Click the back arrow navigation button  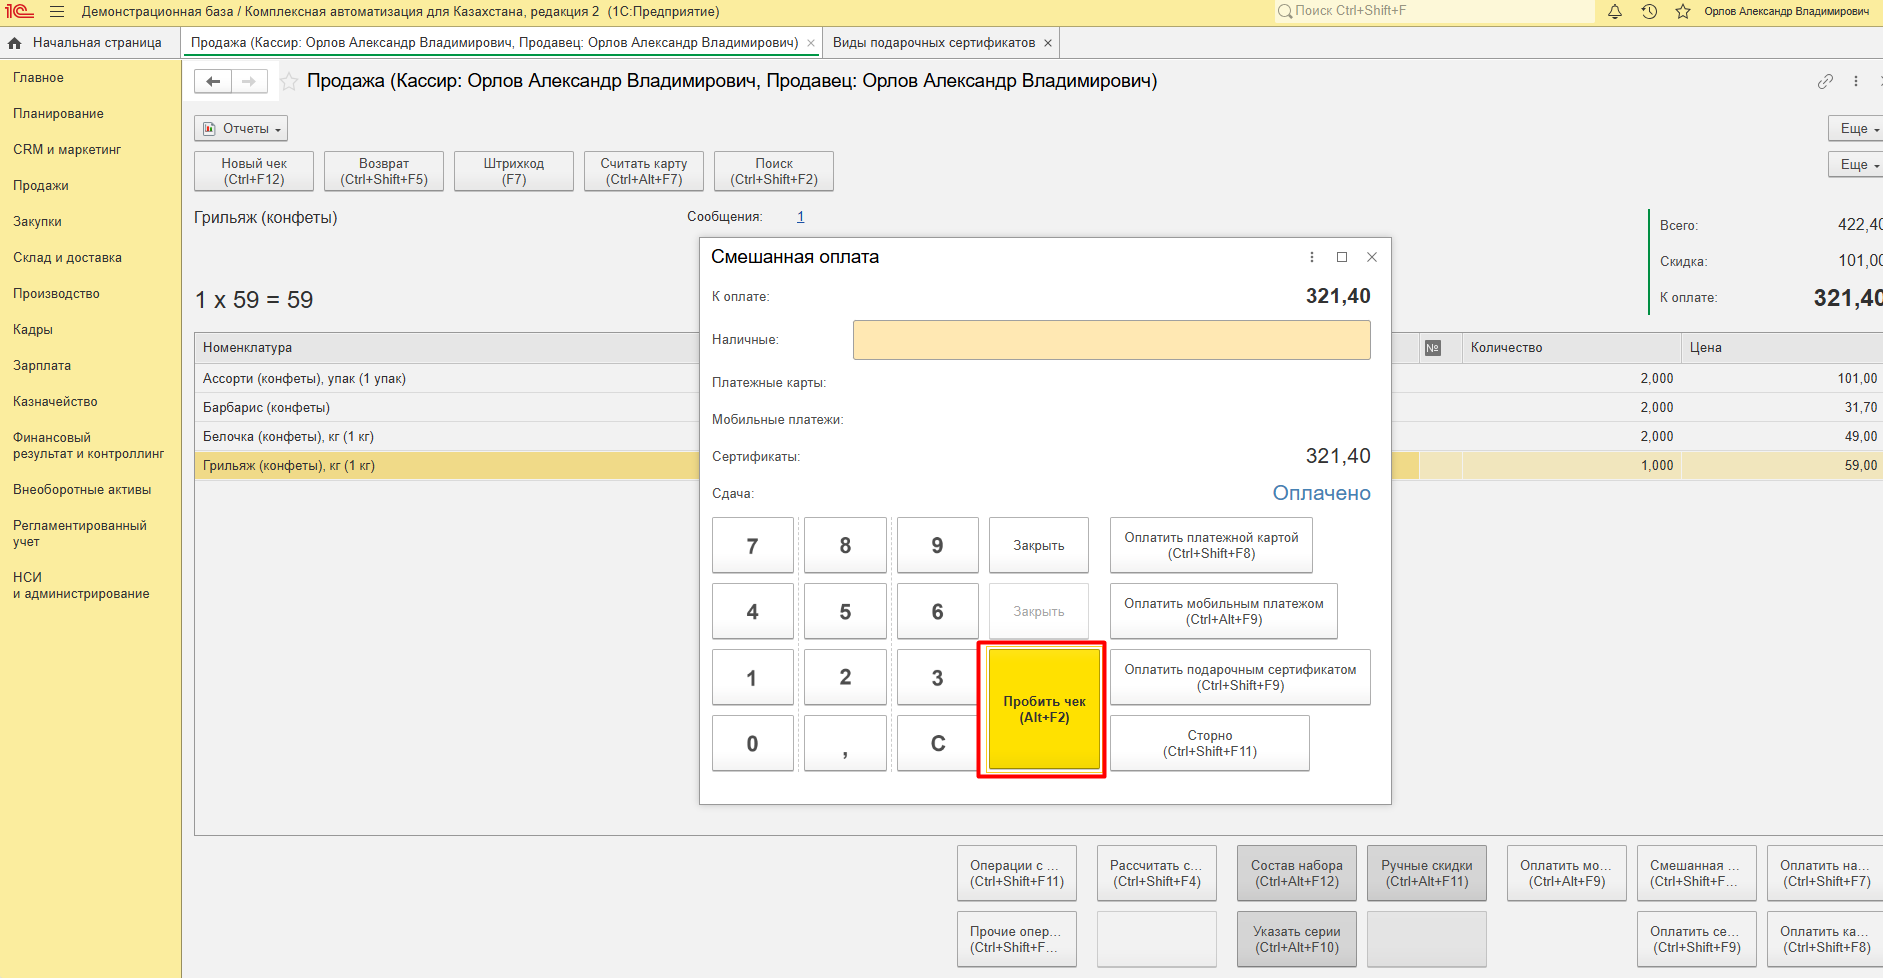pyautogui.click(x=213, y=82)
